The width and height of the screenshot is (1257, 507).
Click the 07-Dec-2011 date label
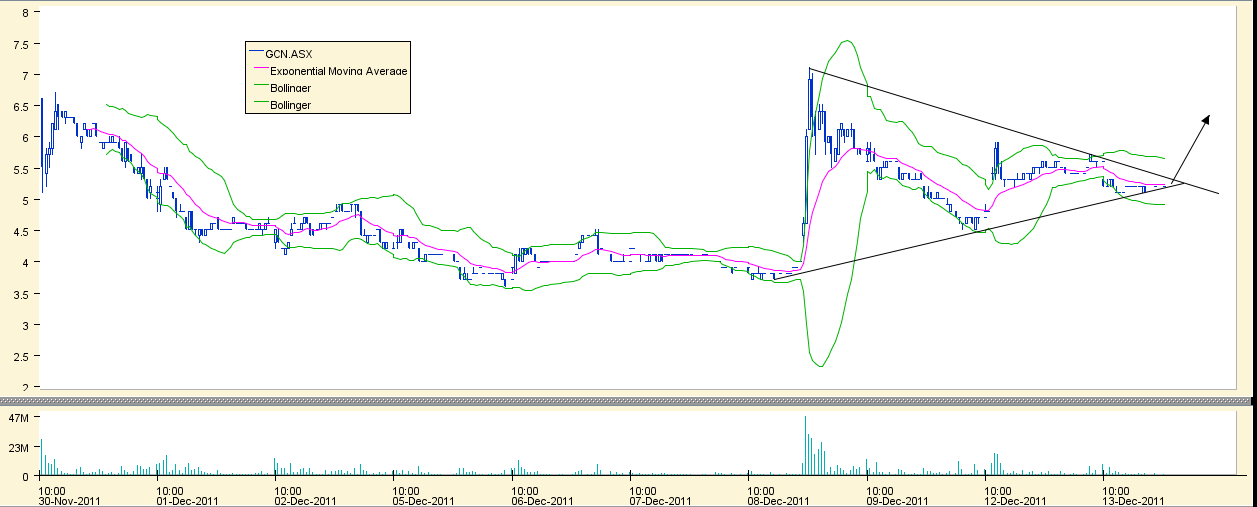click(660, 502)
